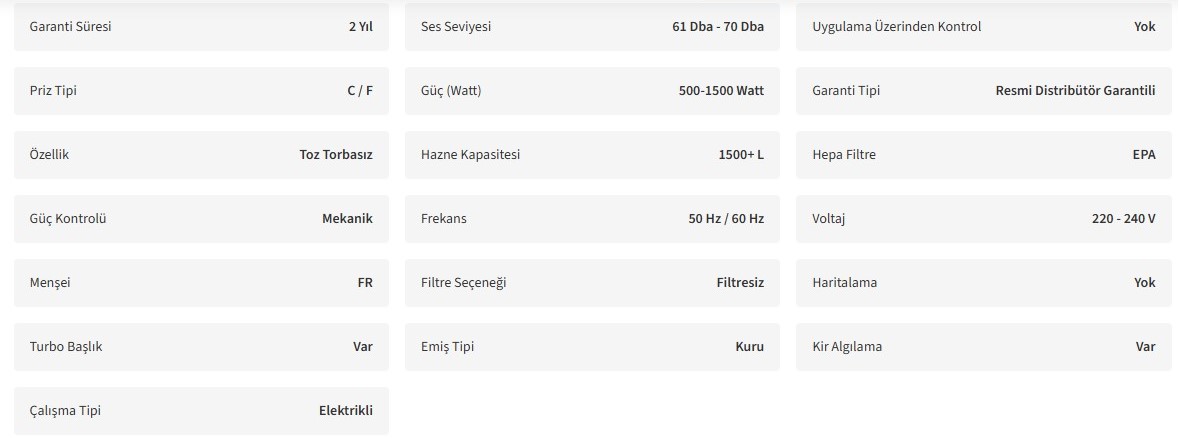Click the Güç Kontrolü Mekanik row
Screen dimensions: 1179x438
click(201, 219)
